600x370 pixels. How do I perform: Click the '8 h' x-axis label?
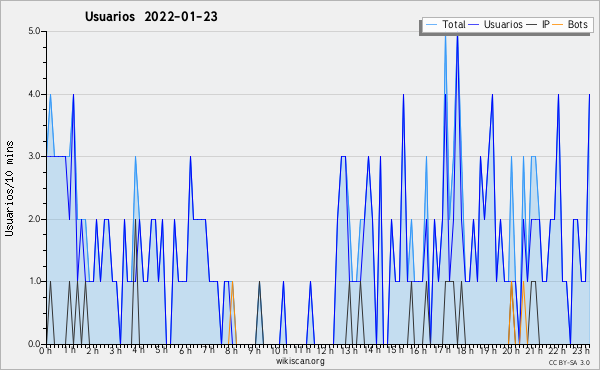pos(231,350)
